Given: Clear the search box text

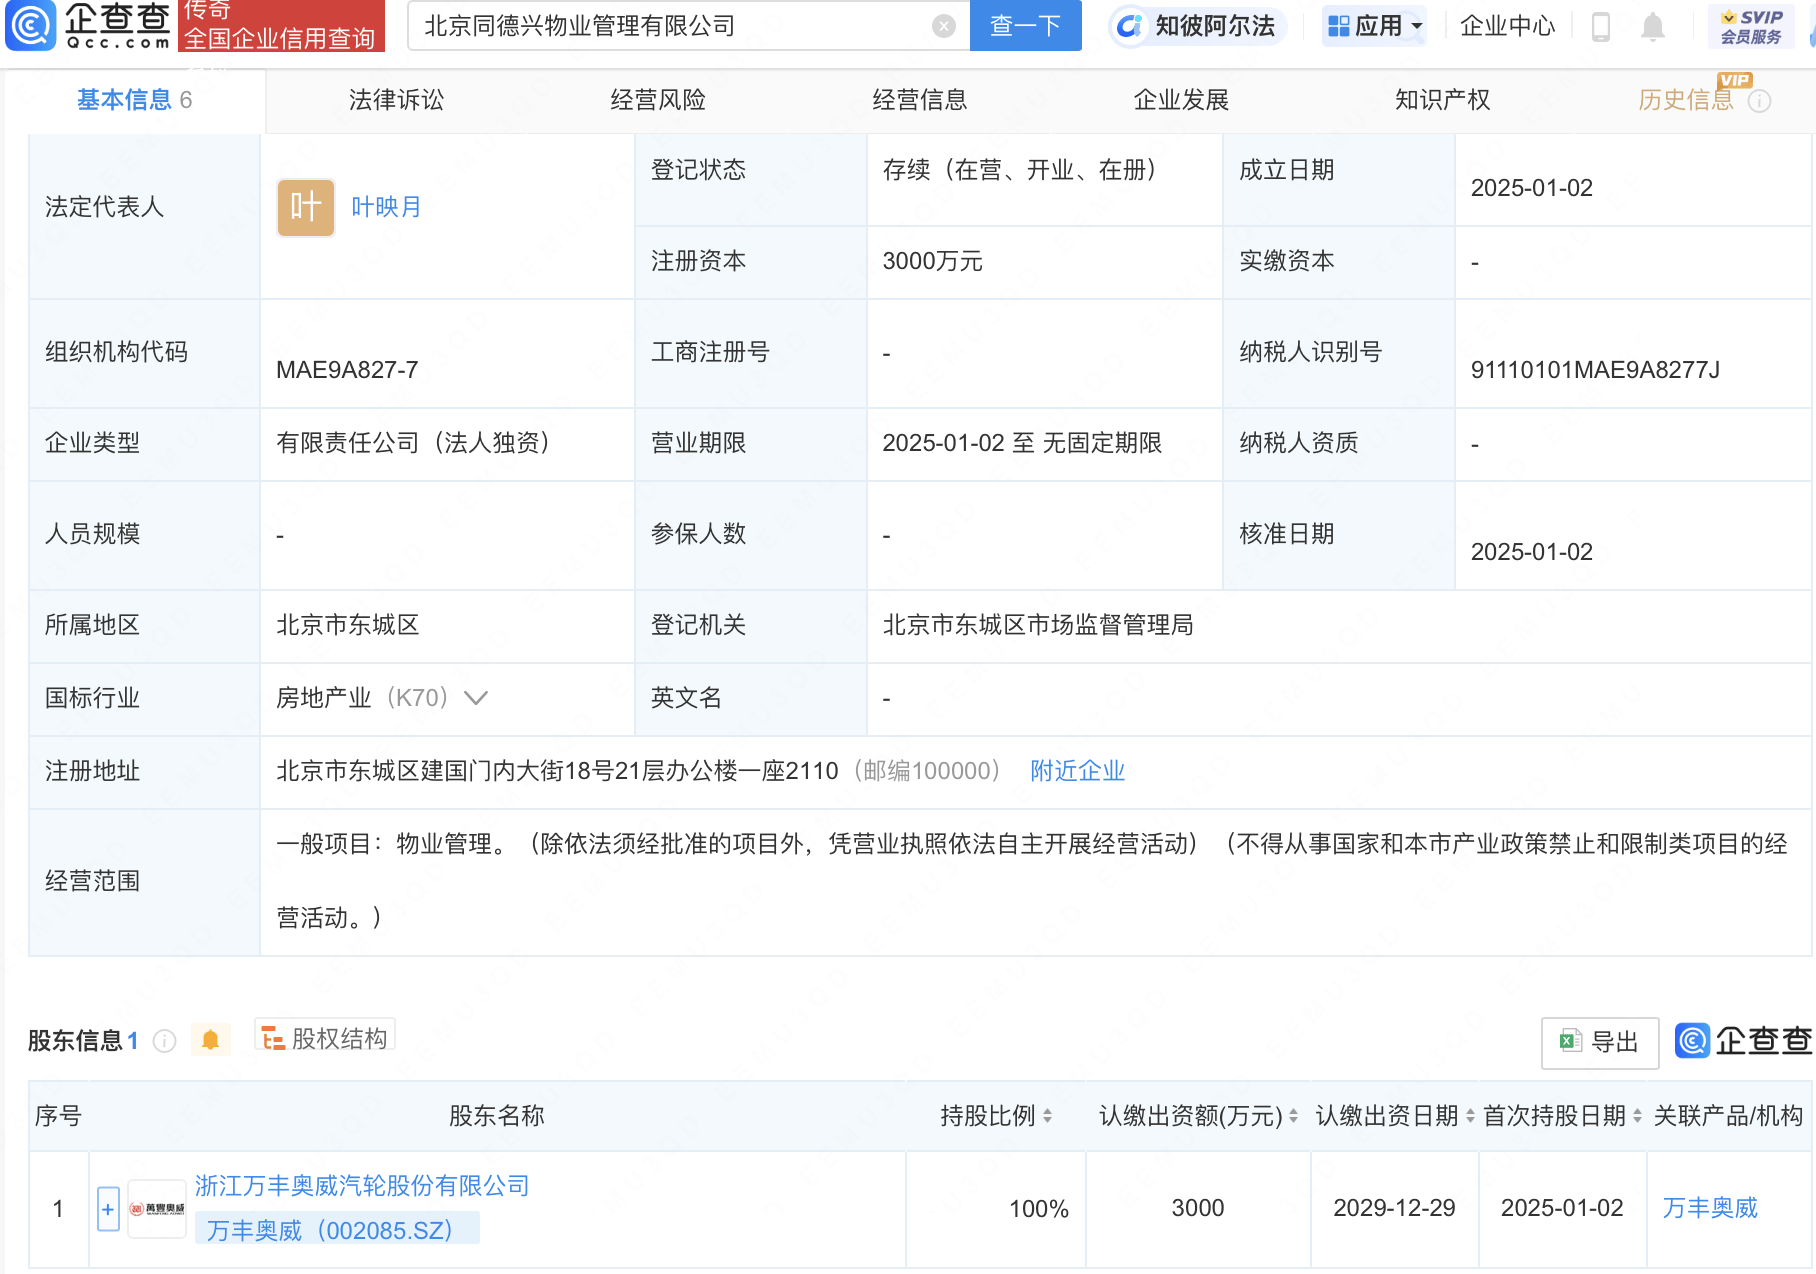Looking at the screenshot, I should pyautogui.click(x=943, y=26).
